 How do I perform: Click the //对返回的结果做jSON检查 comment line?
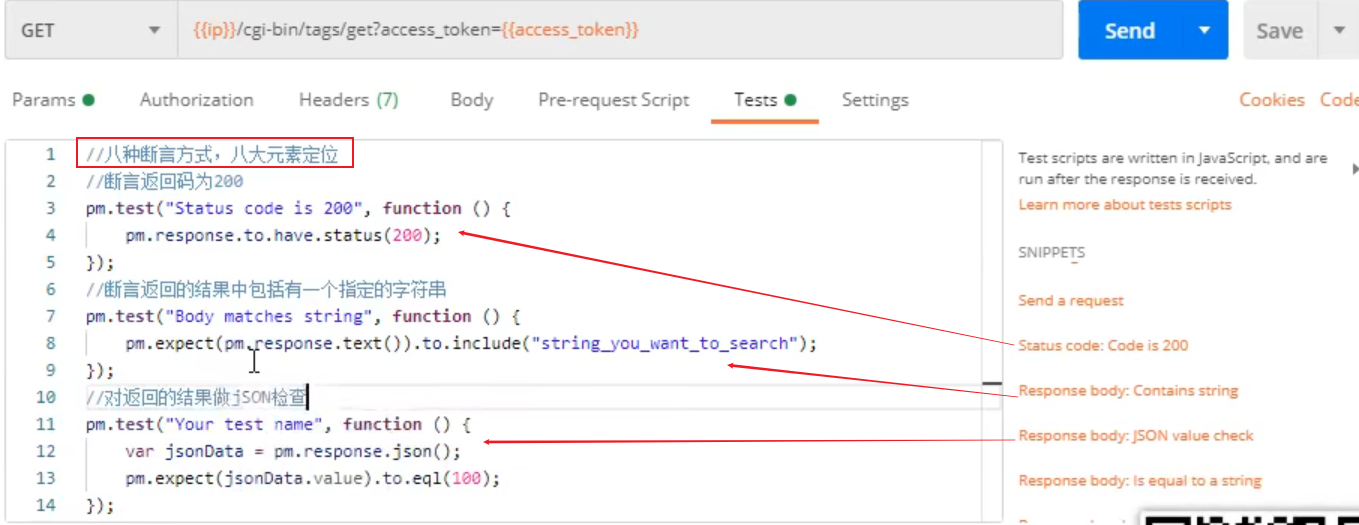(196, 397)
